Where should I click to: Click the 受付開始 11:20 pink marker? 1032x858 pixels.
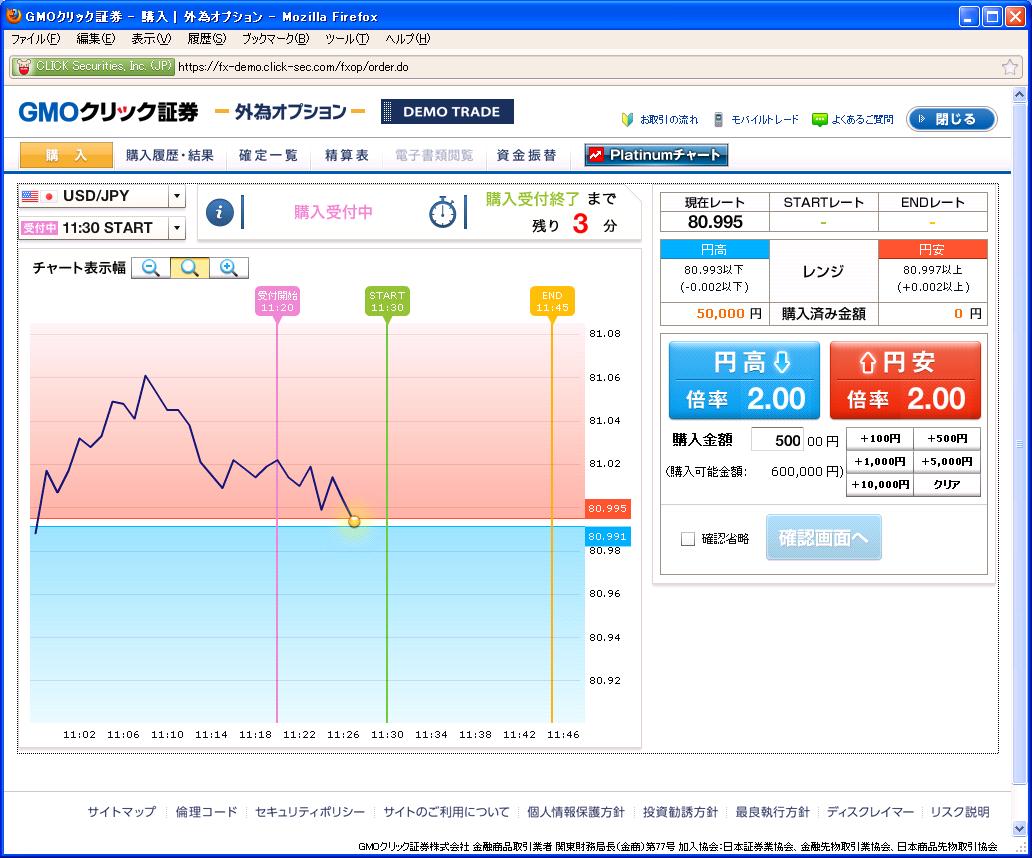tap(277, 301)
